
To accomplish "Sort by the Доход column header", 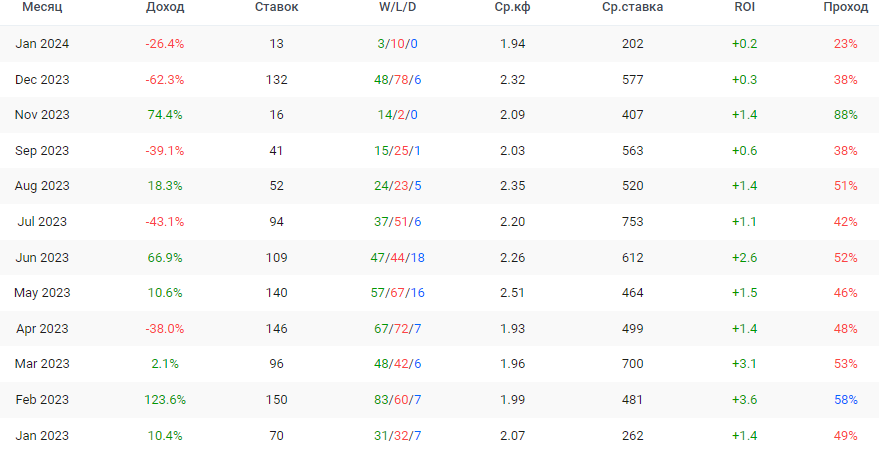I will pos(164,7).
